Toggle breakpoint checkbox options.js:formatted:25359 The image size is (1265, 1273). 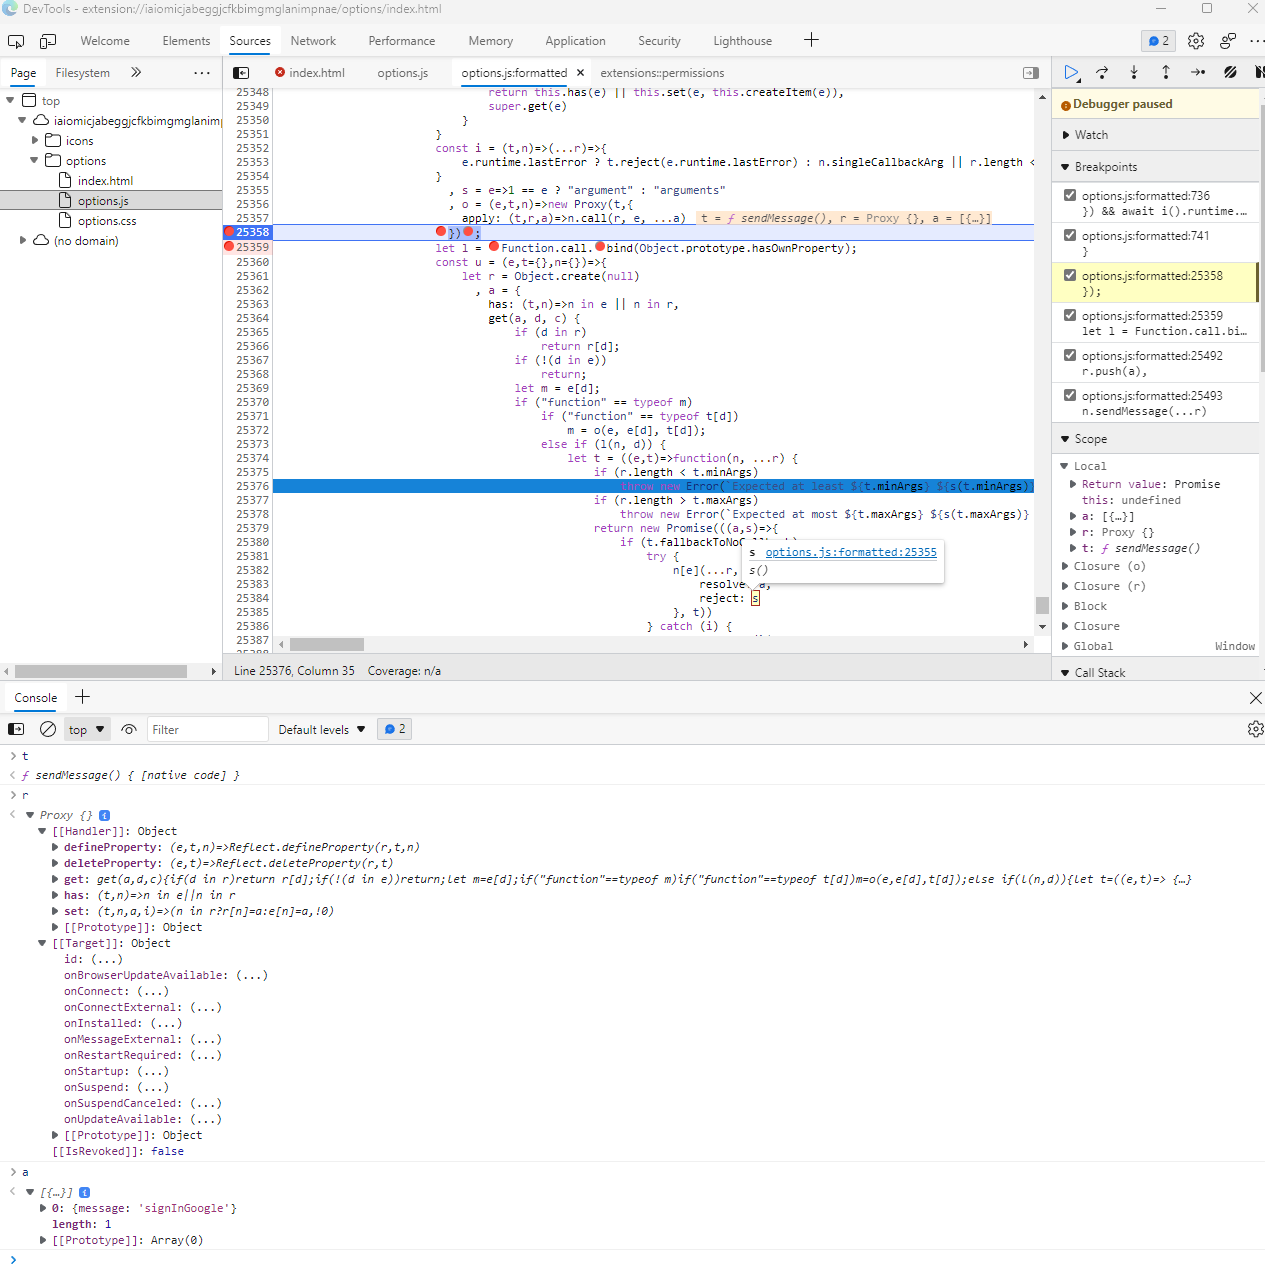(1070, 315)
